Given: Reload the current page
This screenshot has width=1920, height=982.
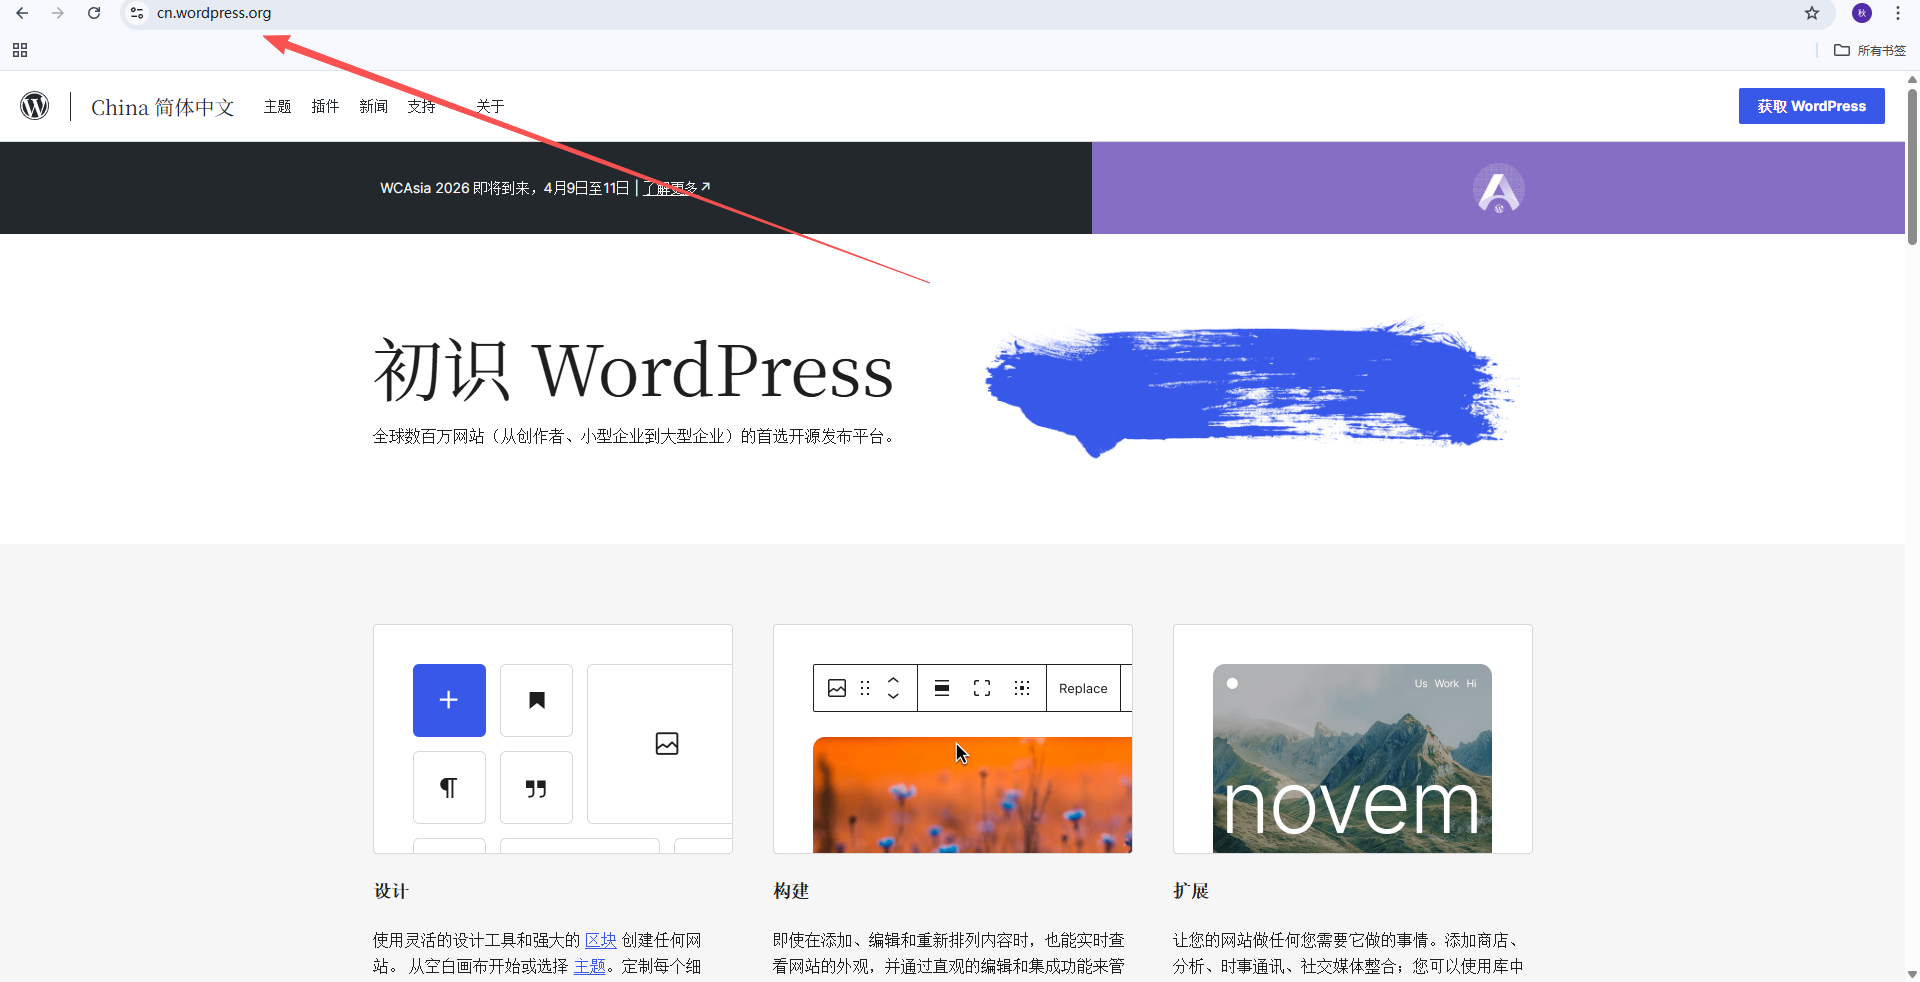Looking at the screenshot, I should click(94, 13).
